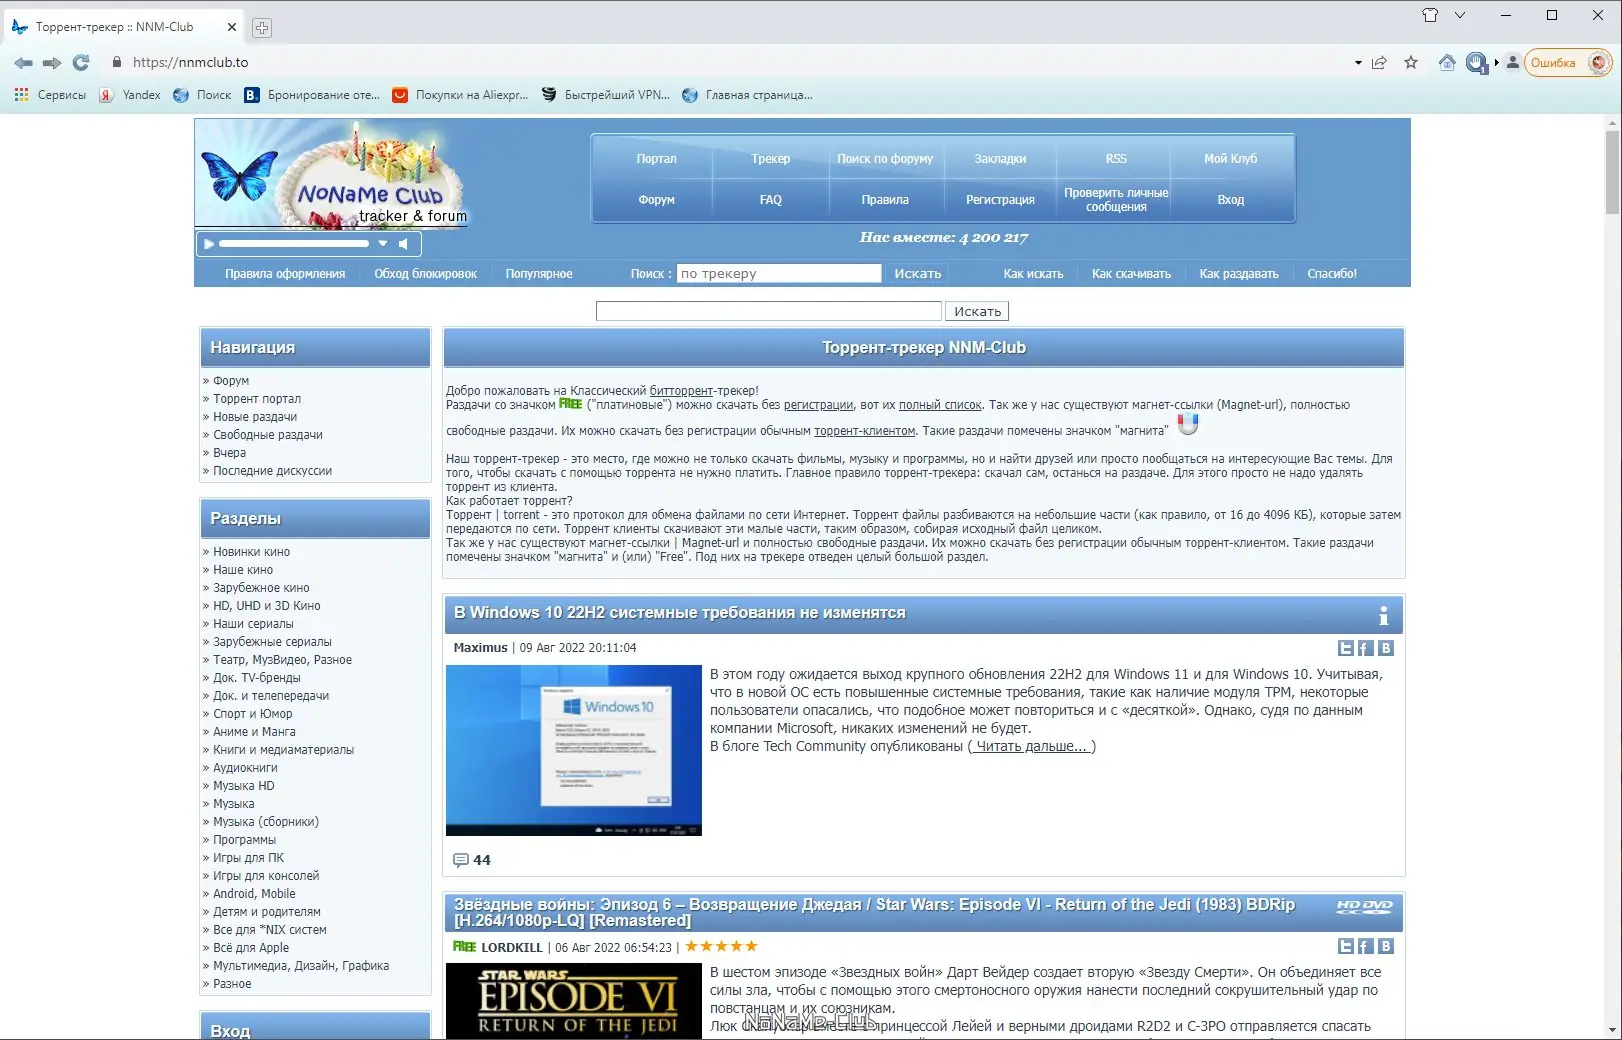Click the Искать button under the header
This screenshot has width=1622, height=1040.
(977, 312)
